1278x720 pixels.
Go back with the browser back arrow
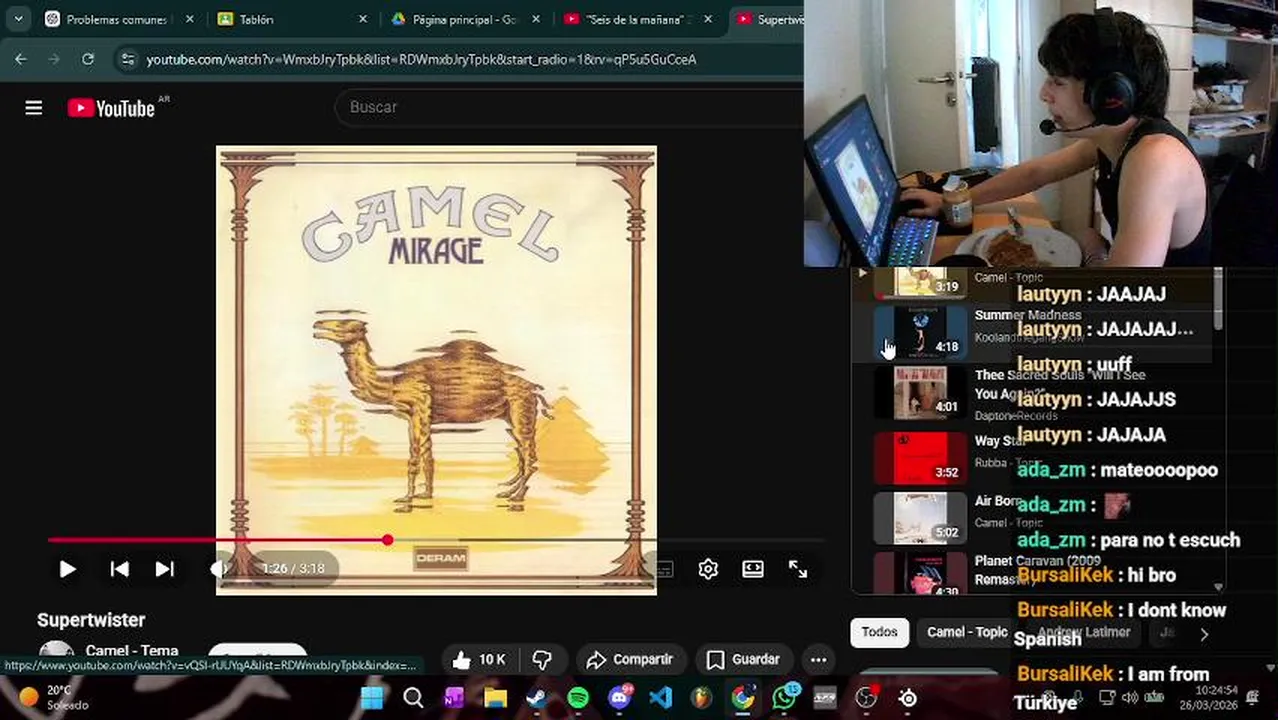[x=21, y=59]
